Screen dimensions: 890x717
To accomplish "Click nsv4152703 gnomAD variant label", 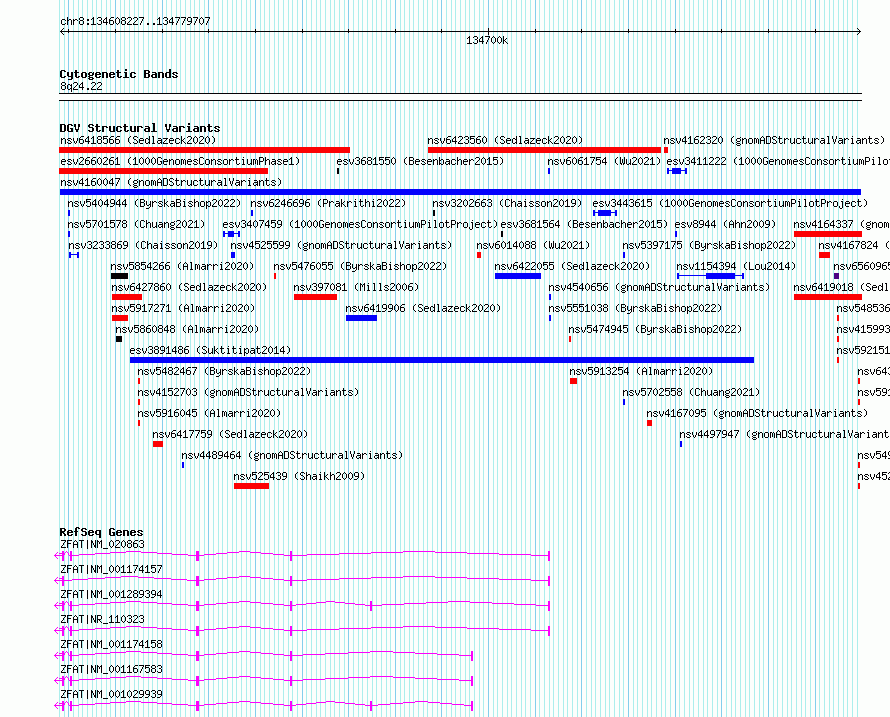I will 248,392.
